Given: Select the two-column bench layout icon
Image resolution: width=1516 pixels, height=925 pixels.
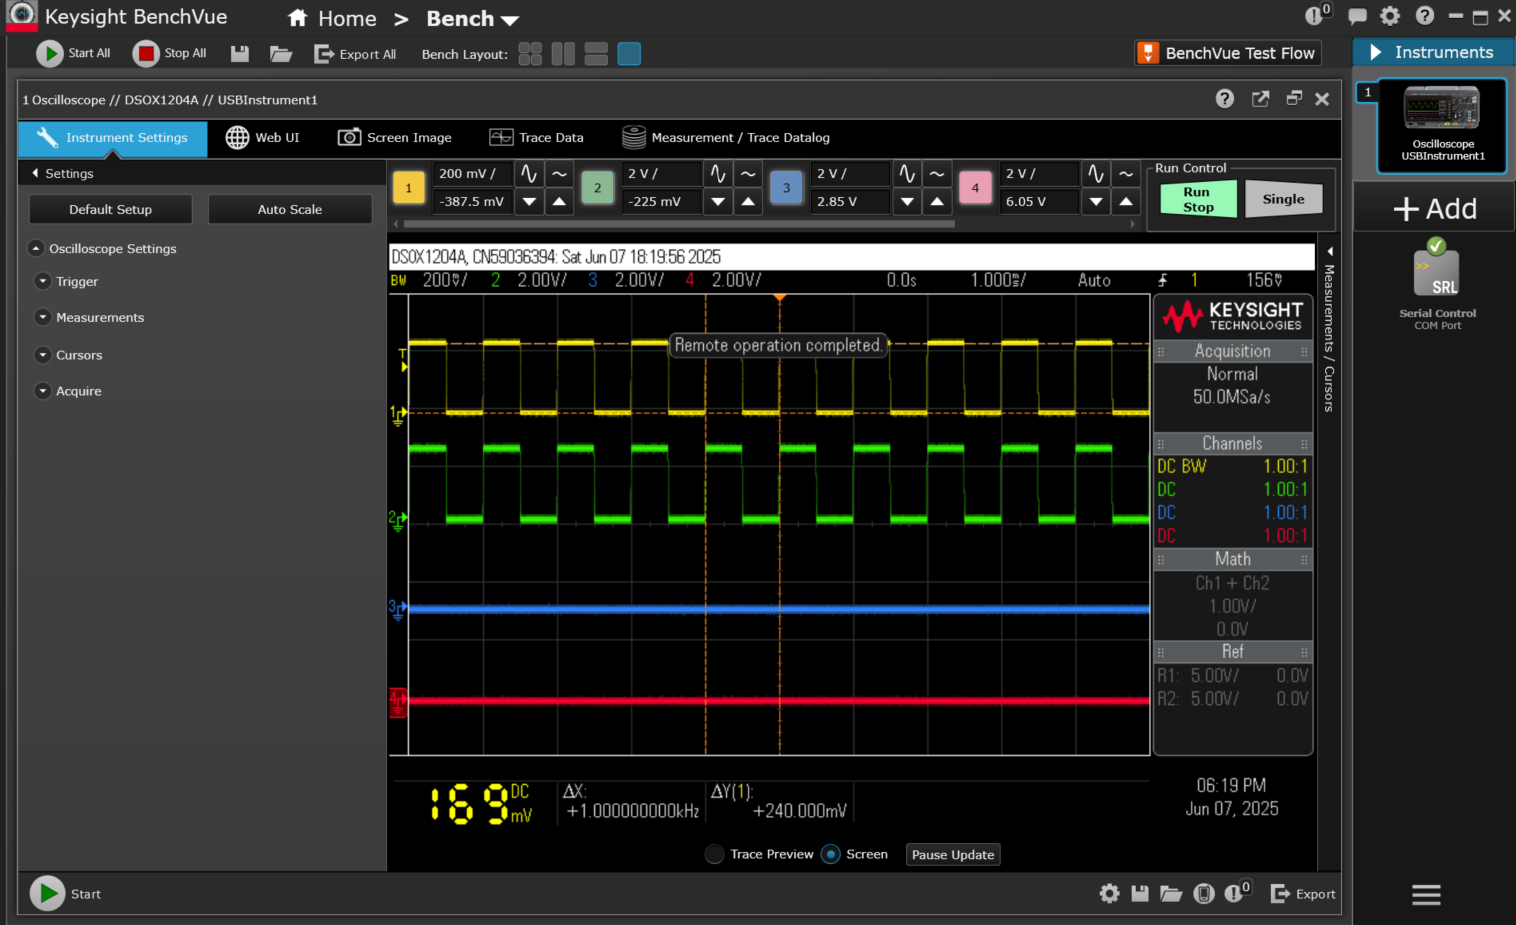Looking at the screenshot, I should coord(563,54).
